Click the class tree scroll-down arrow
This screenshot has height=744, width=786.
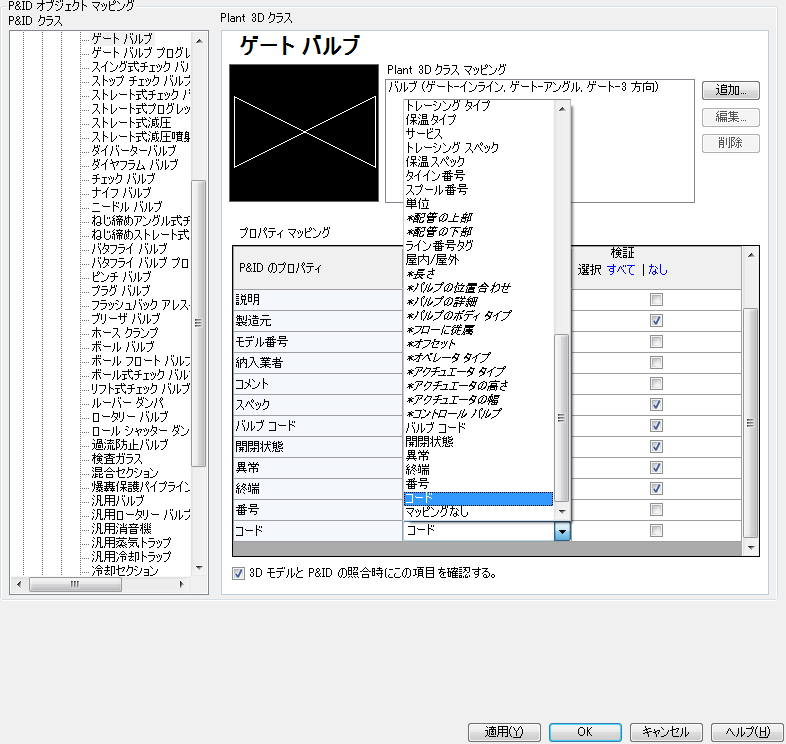199,568
